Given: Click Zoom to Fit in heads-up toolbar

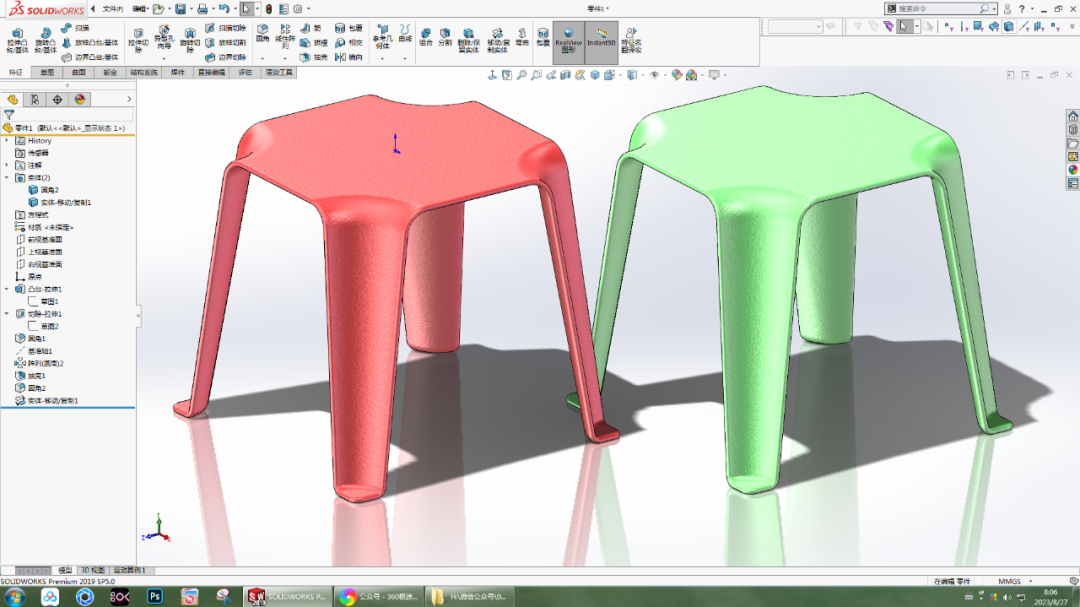Looking at the screenshot, I should click(x=522, y=74).
